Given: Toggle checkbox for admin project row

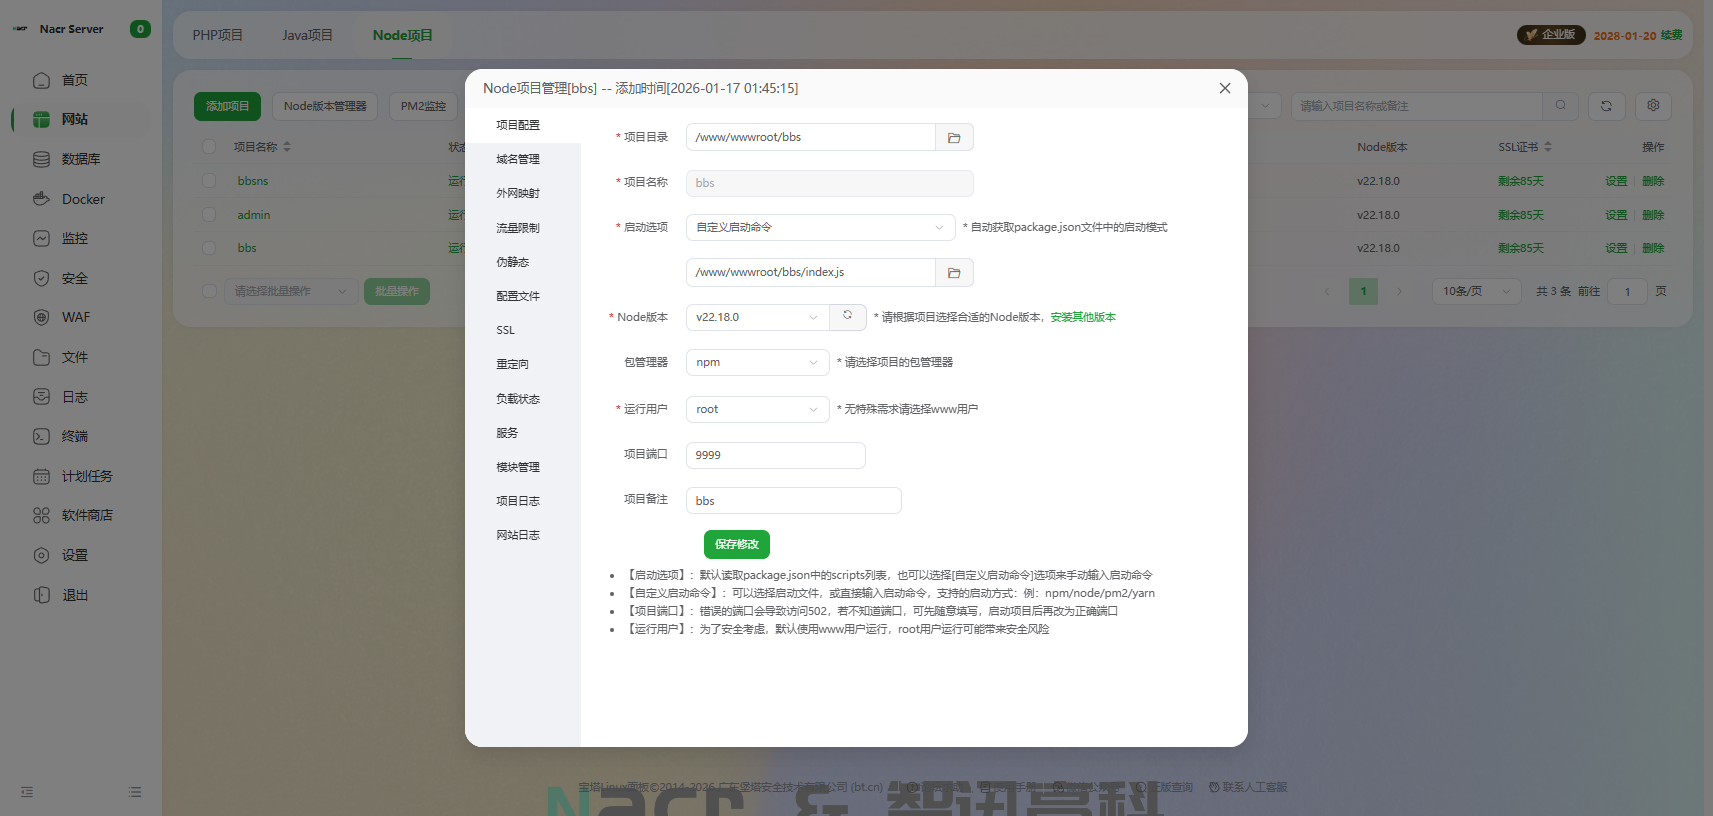Looking at the screenshot, I should [209, 215].
